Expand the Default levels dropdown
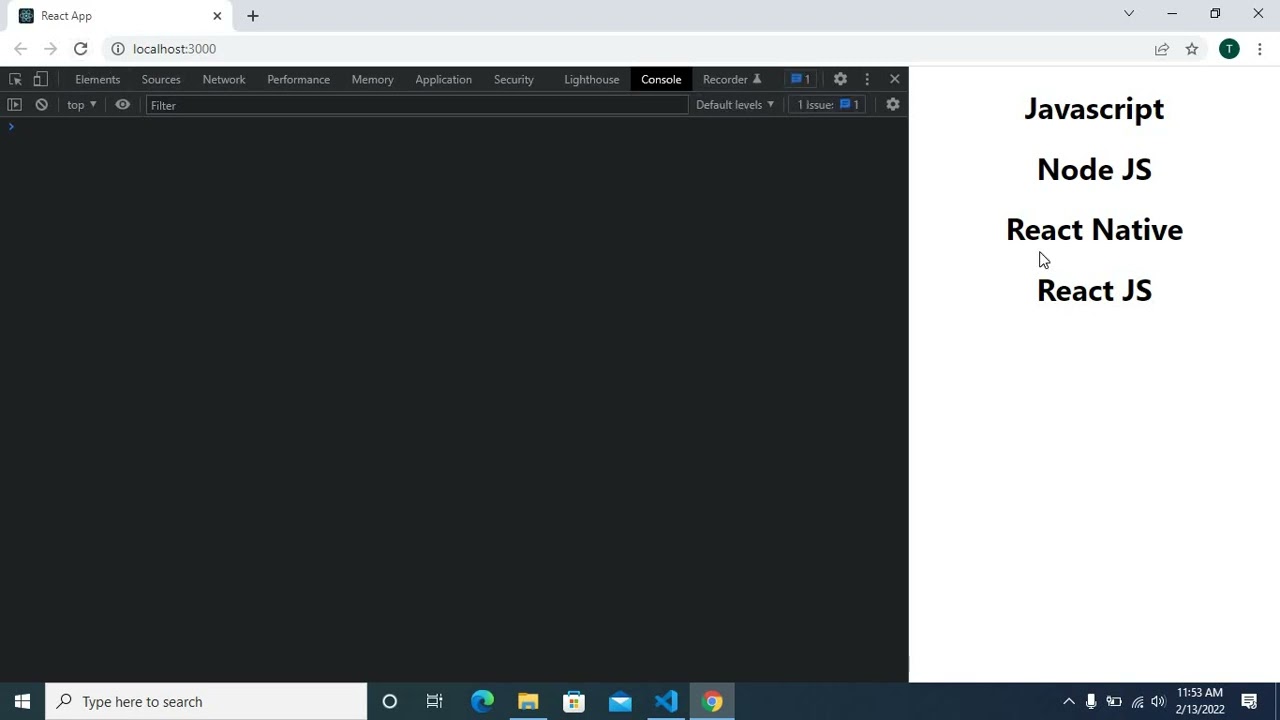Viewport: 1280px width, 720px height. pyautogui.click(x=735, y=104)
